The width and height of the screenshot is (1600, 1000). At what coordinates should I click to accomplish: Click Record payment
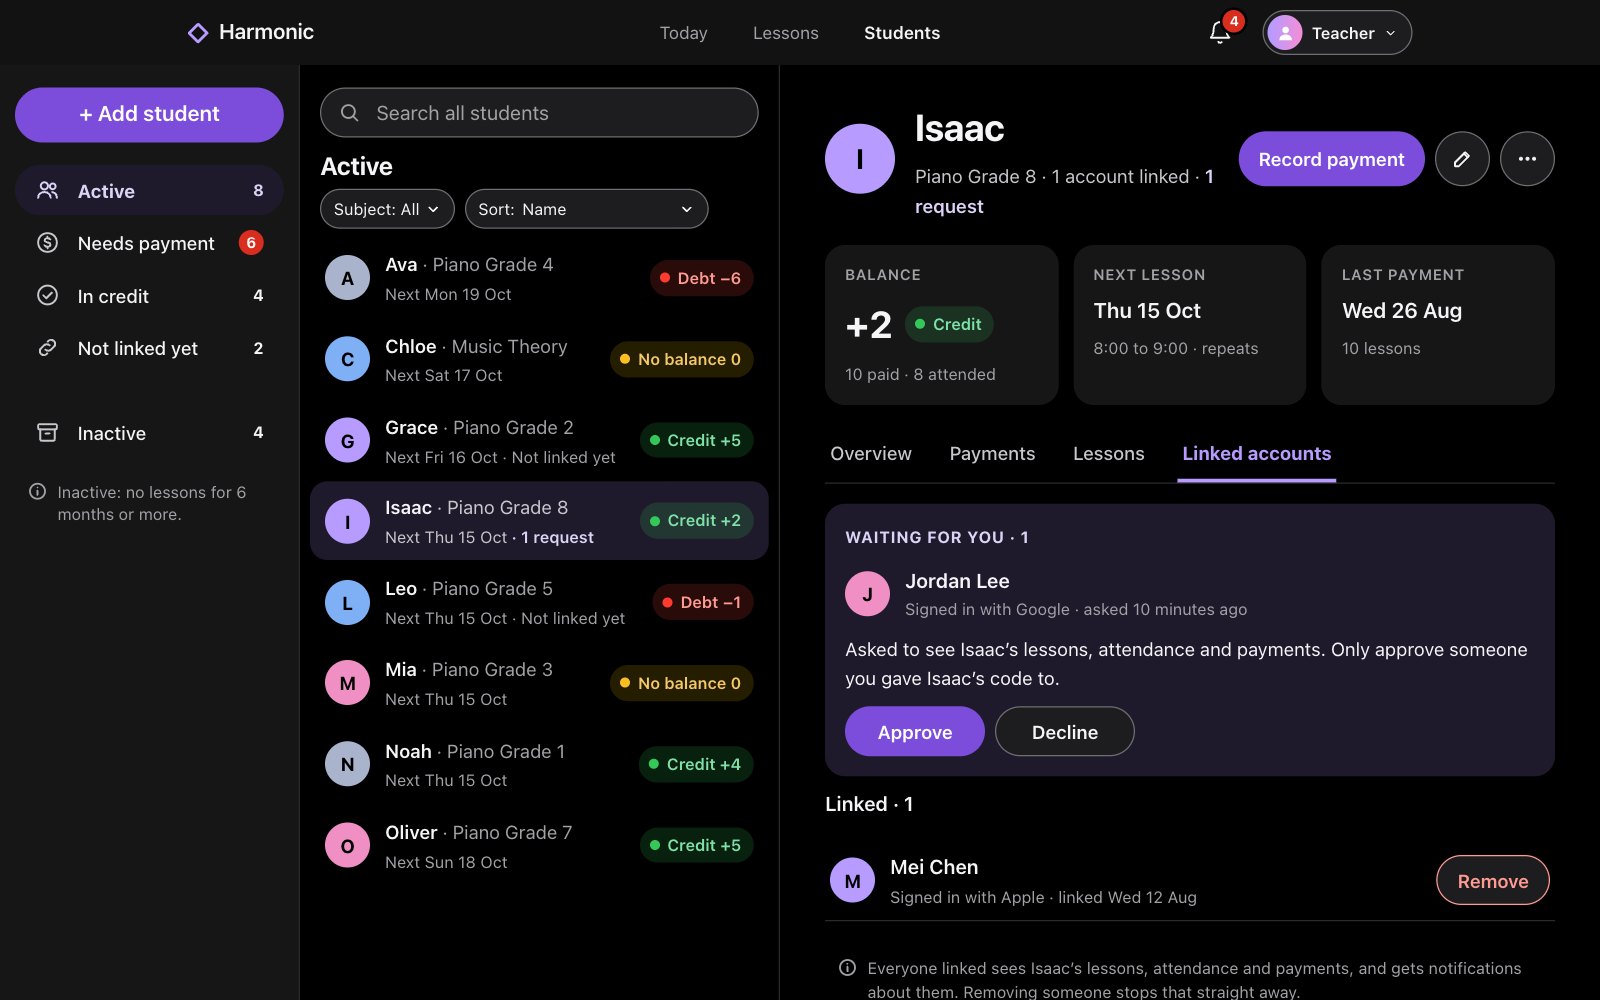click(x=1331, y=159)
